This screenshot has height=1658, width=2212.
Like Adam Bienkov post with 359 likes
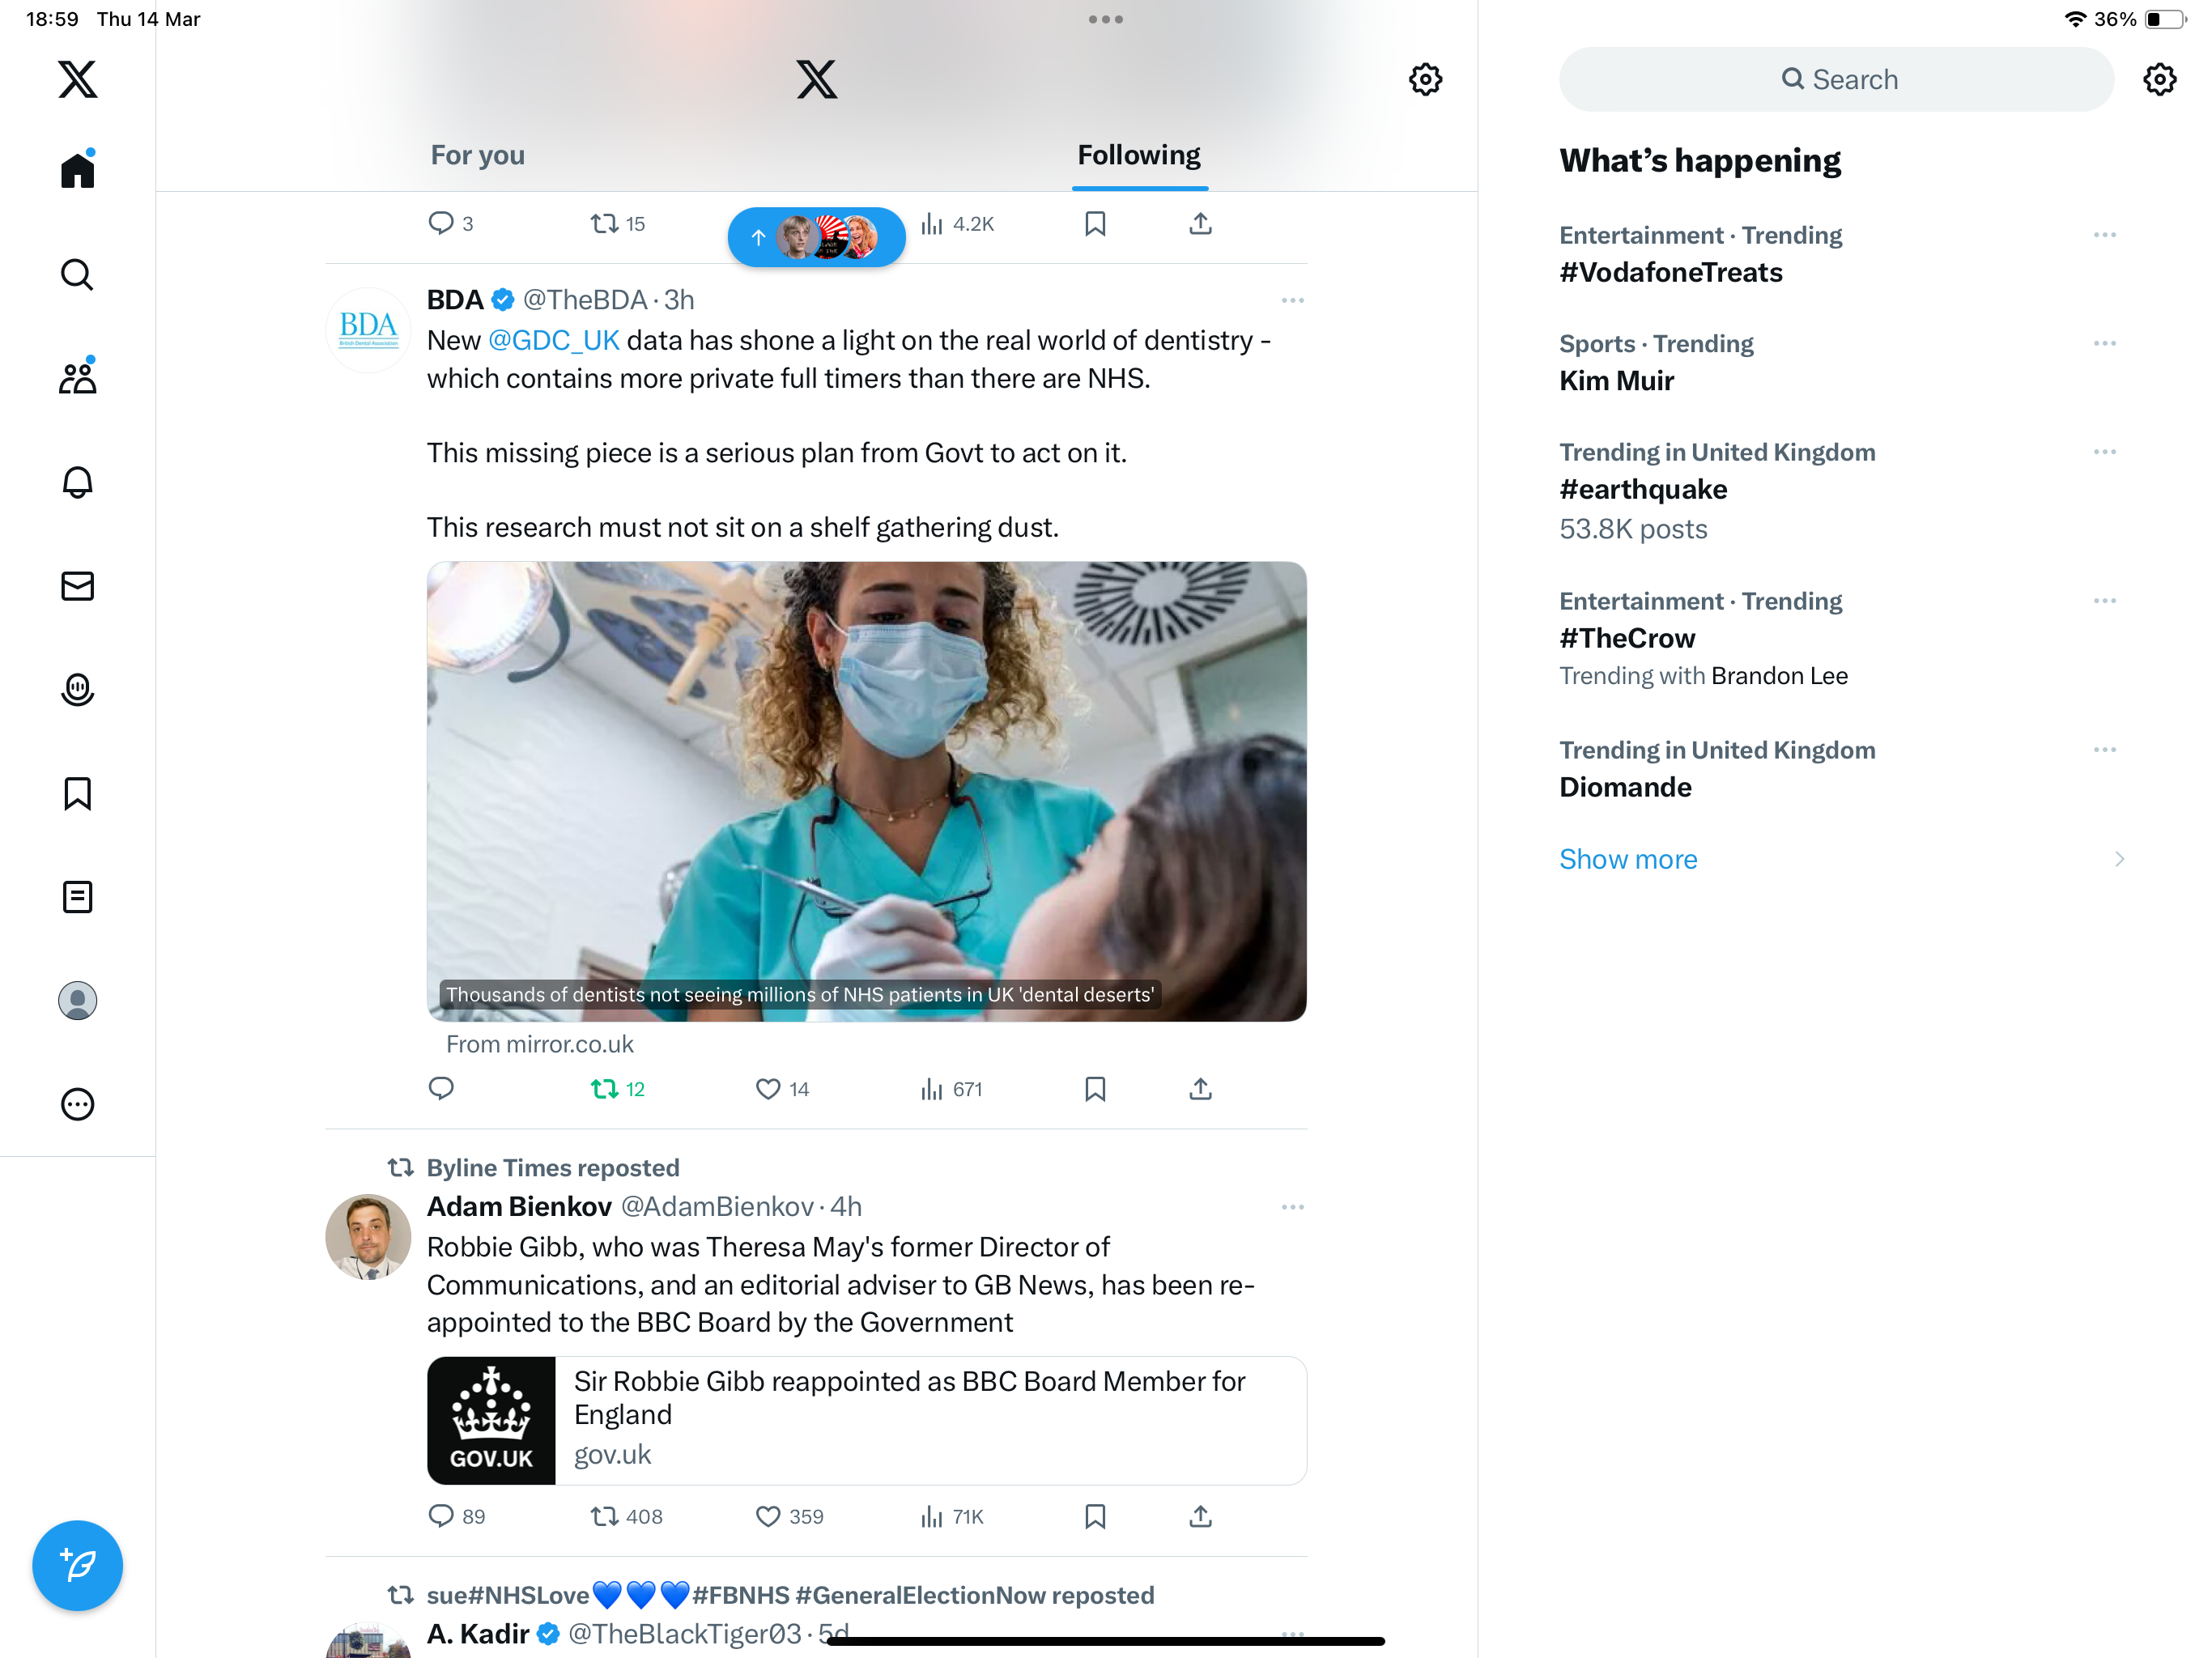pyautogui.click(x=789, y=1516)
